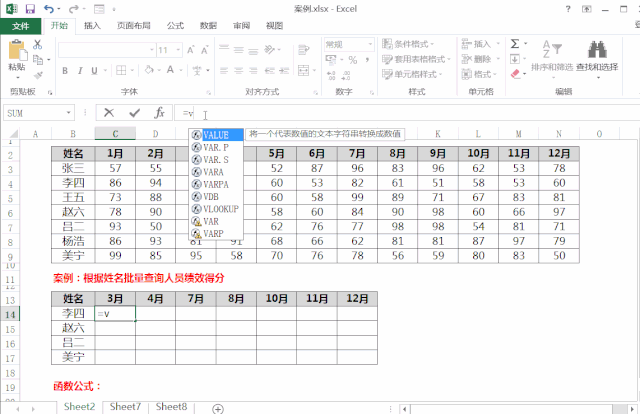This screenshot has height=414, width=640.
Task: Click the Comma style icon
Action: pos(367,60)
